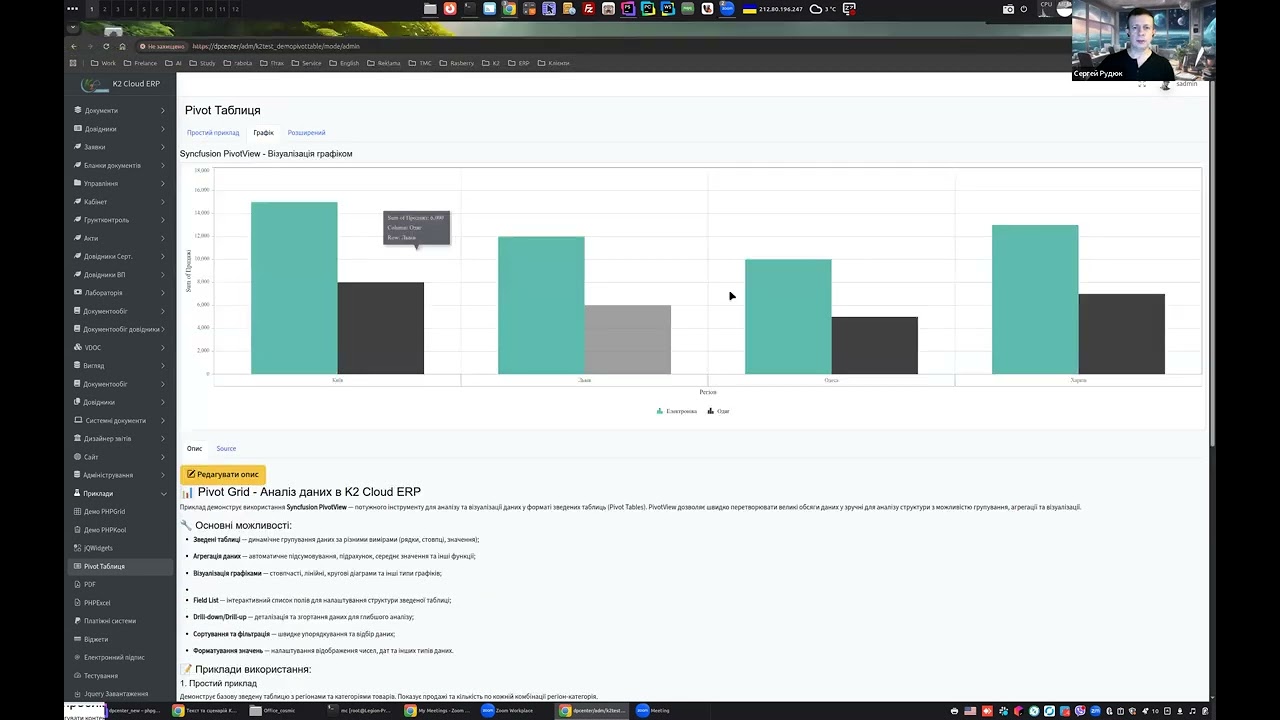Click the Редагувати опис button
1280x720 pixels.
(223, 474)
